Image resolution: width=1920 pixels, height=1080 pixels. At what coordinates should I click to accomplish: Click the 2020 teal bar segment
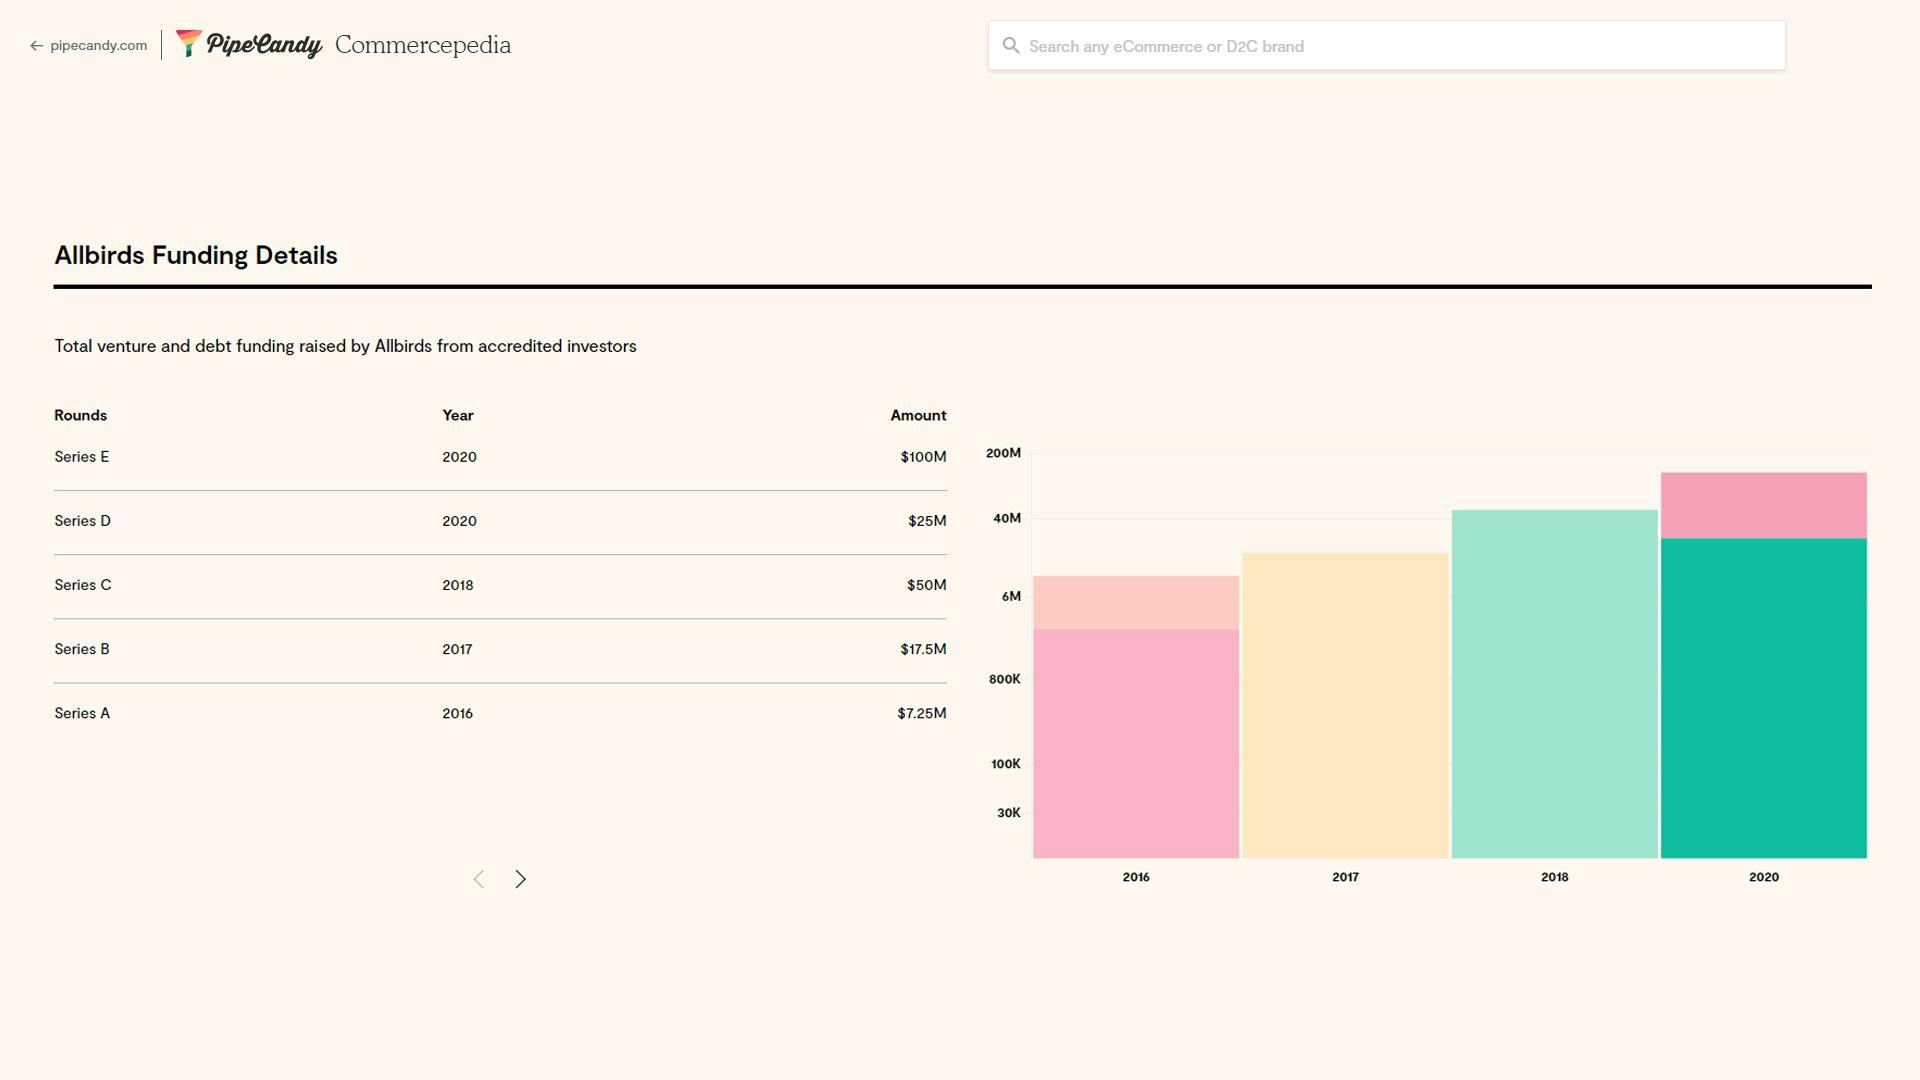[1764, 698]
